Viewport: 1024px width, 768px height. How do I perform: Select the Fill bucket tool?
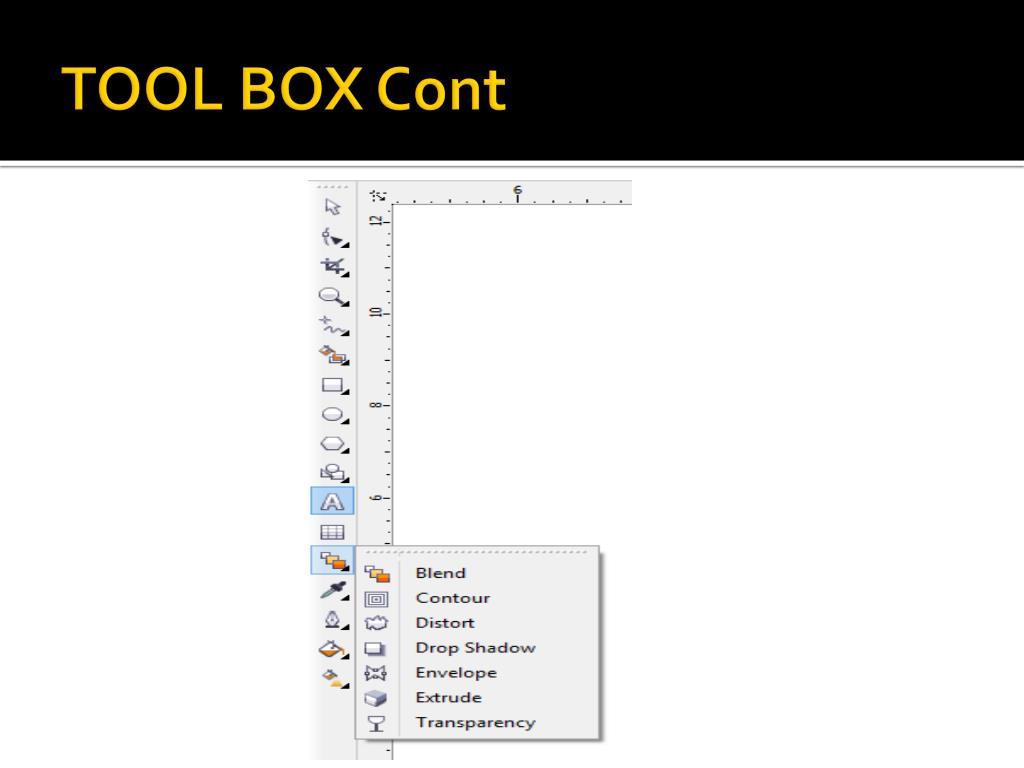click(x=333, y=649)
